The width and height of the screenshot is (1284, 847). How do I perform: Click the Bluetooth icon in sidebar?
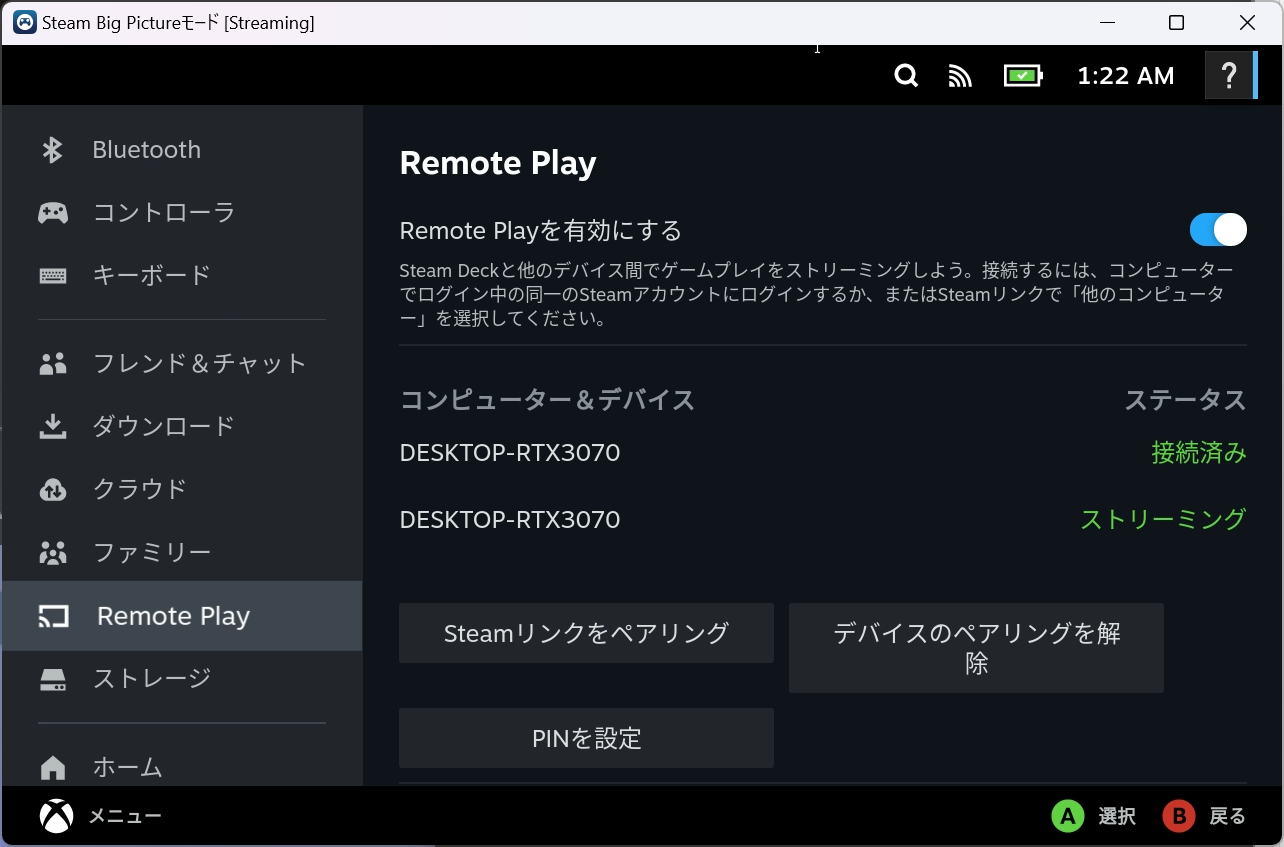tap(53, 150)
